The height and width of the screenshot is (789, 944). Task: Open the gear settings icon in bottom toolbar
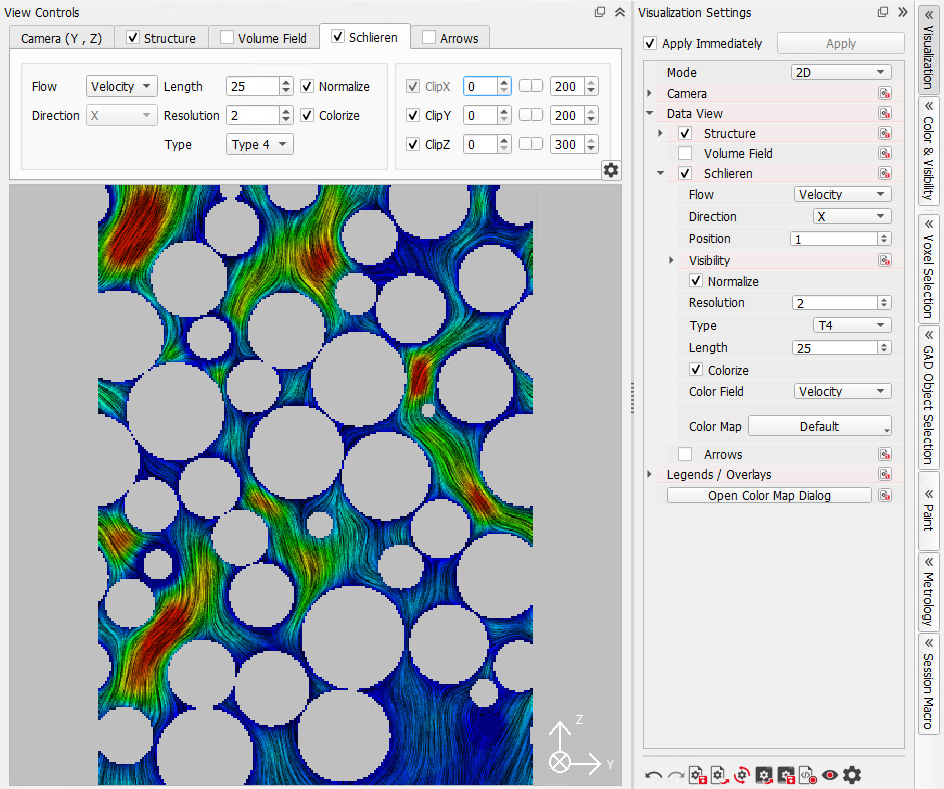pos(852,775)
